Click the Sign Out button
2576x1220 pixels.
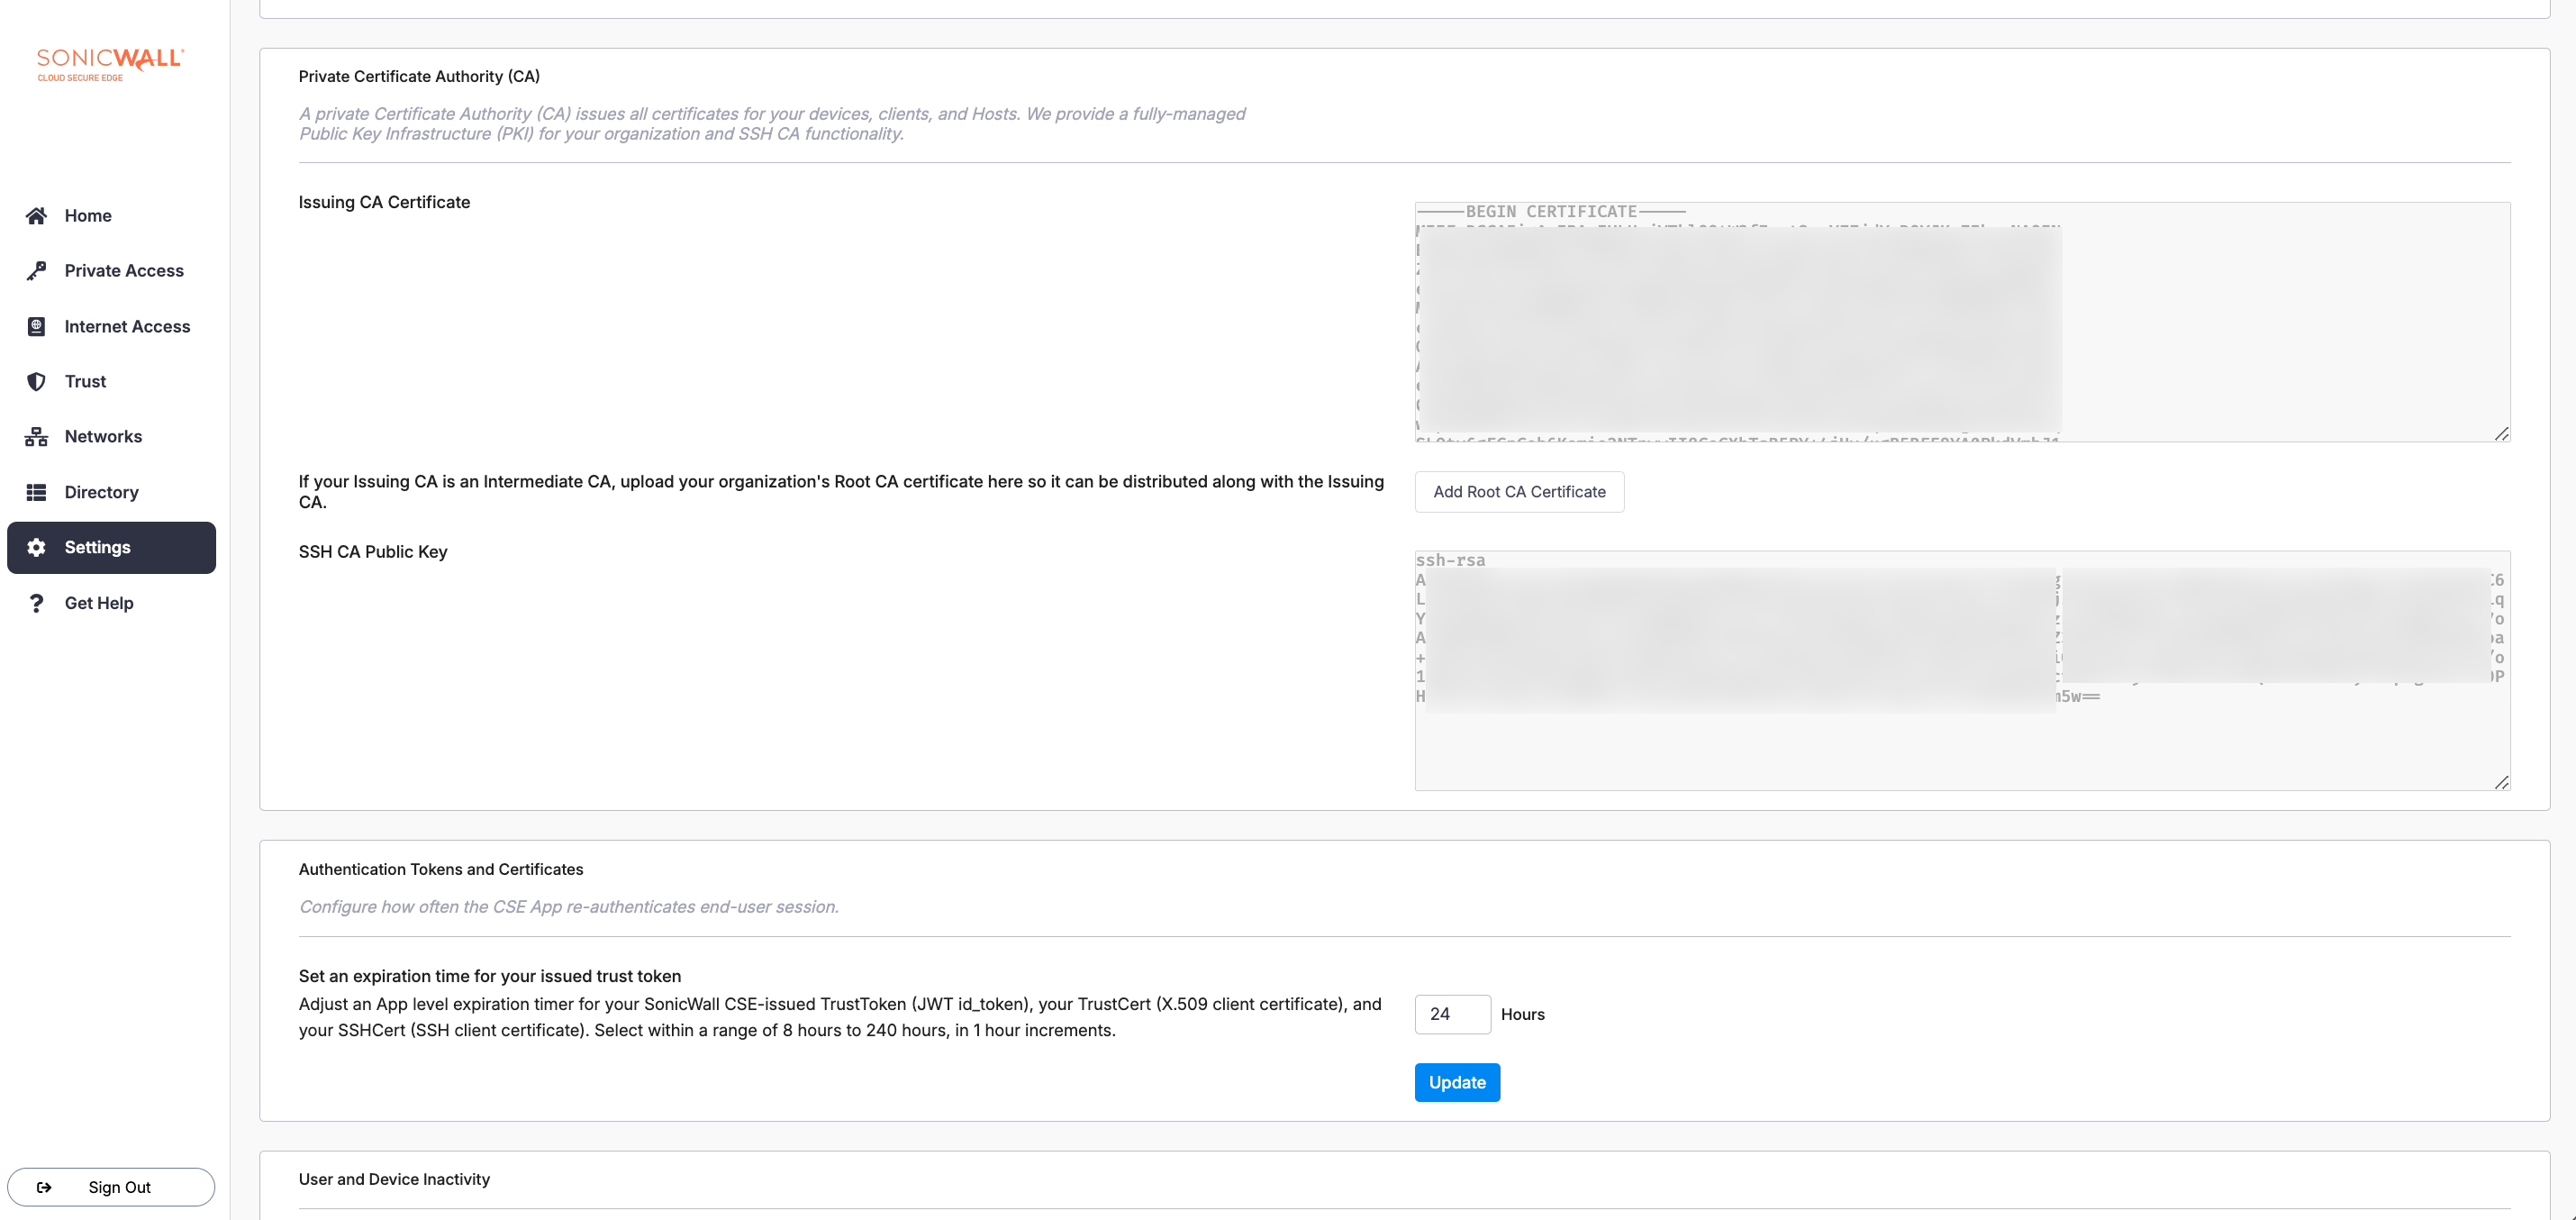(x=111, y=1187)
